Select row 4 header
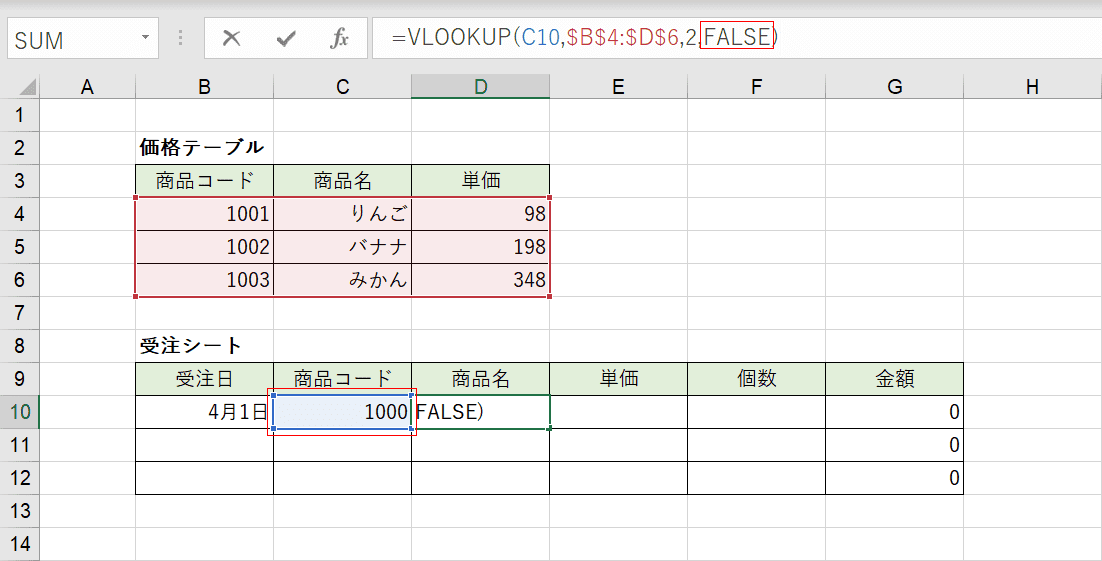This screenshot has width=1102, height=561. (20, 214)
